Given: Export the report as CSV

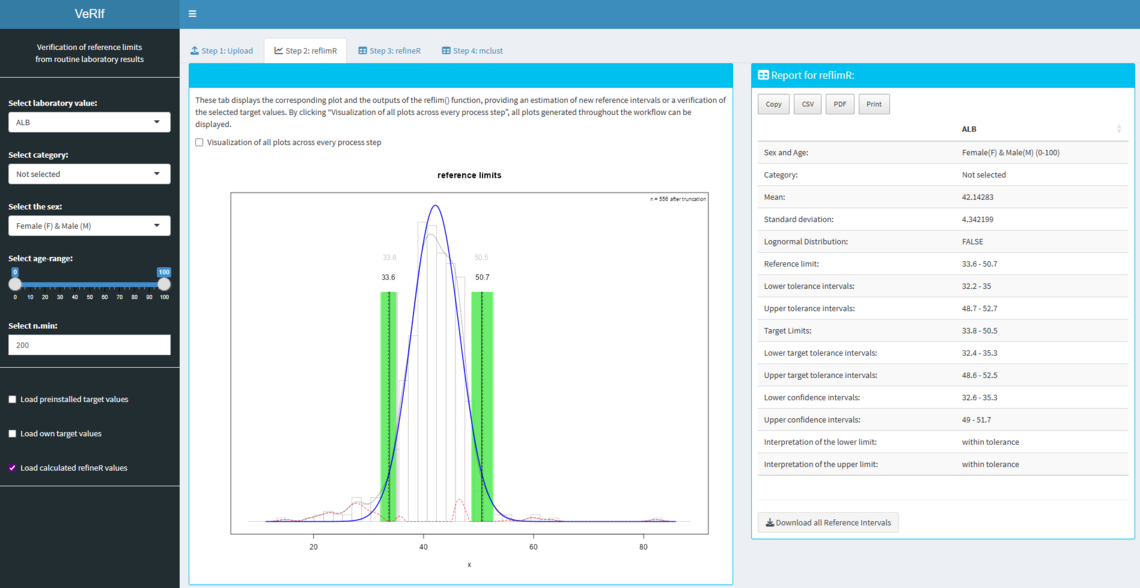Looking at the screenshot, I should (807, 104).
